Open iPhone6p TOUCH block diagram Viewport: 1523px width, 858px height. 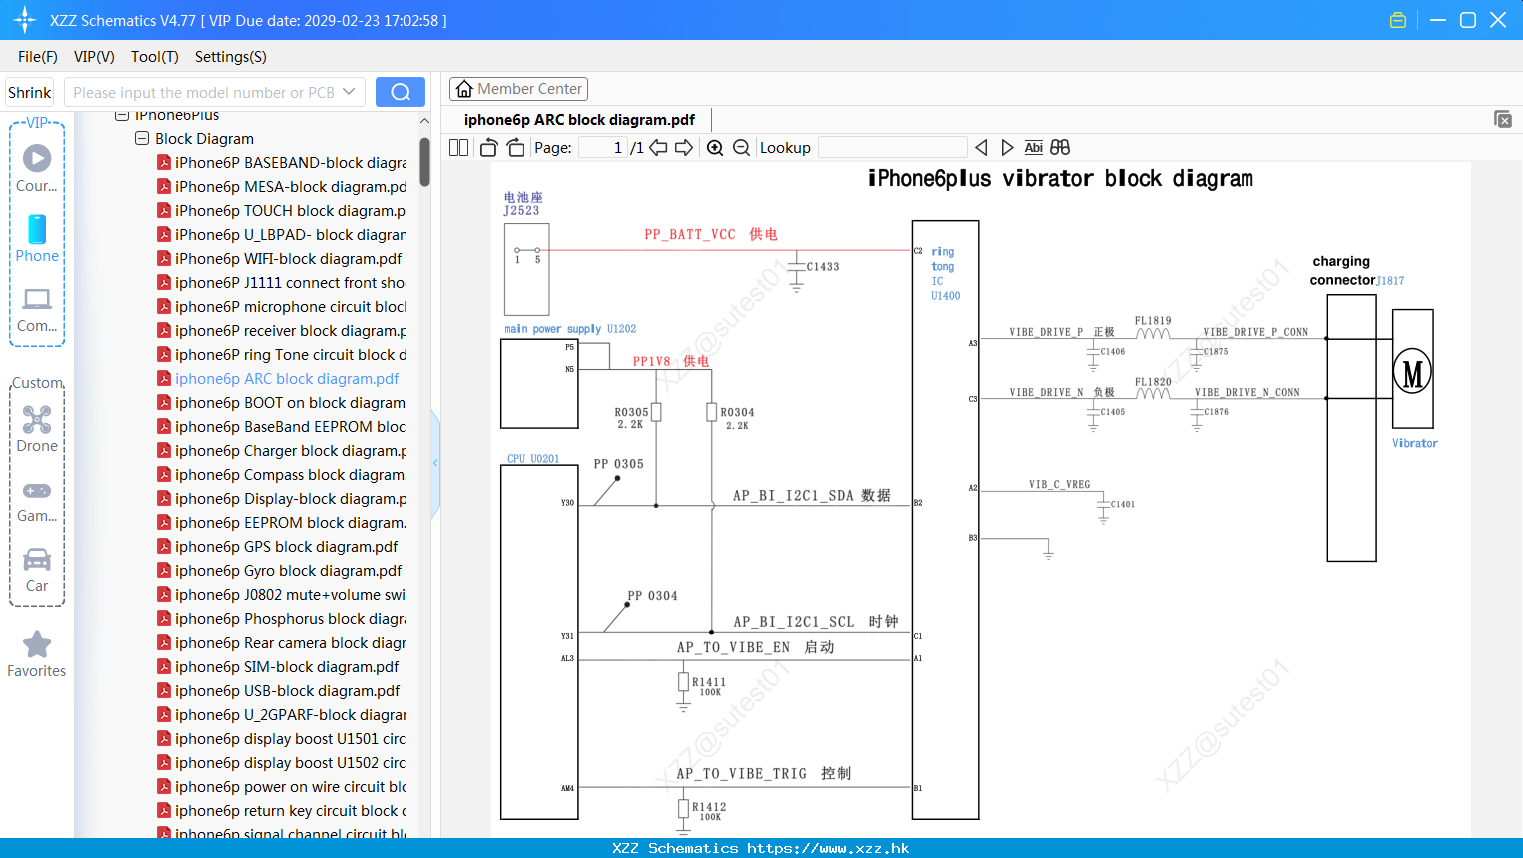282,210
